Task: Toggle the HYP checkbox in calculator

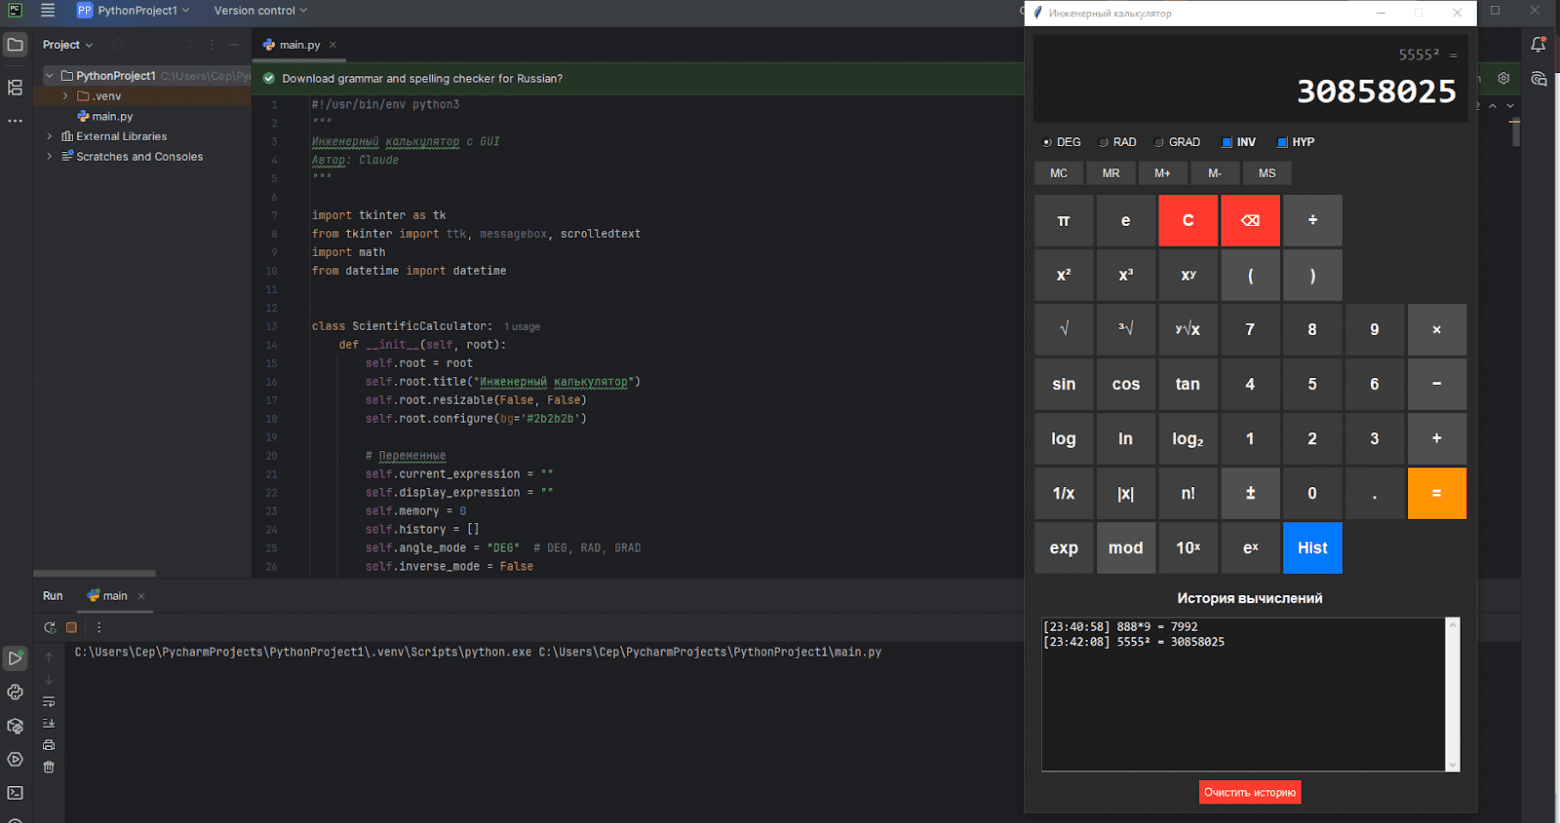Action: click(1283, 142)
